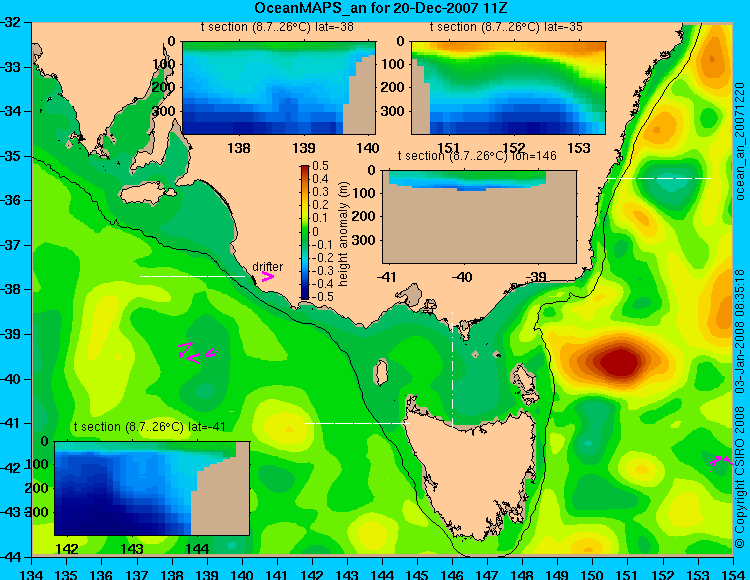750x580 pixels.
Task: Click the -38 label on the latitude axis
Action: (12, 289)
